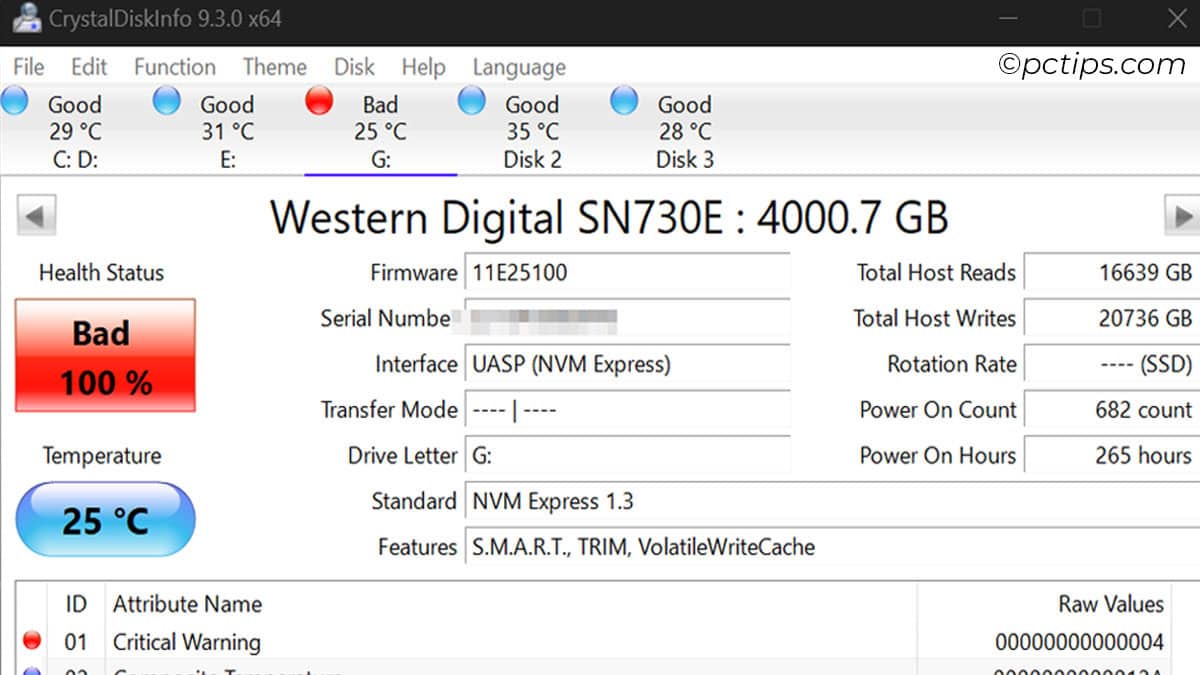Open the Theme menu
Viewport: 1200px width, 675px height.
274,67
